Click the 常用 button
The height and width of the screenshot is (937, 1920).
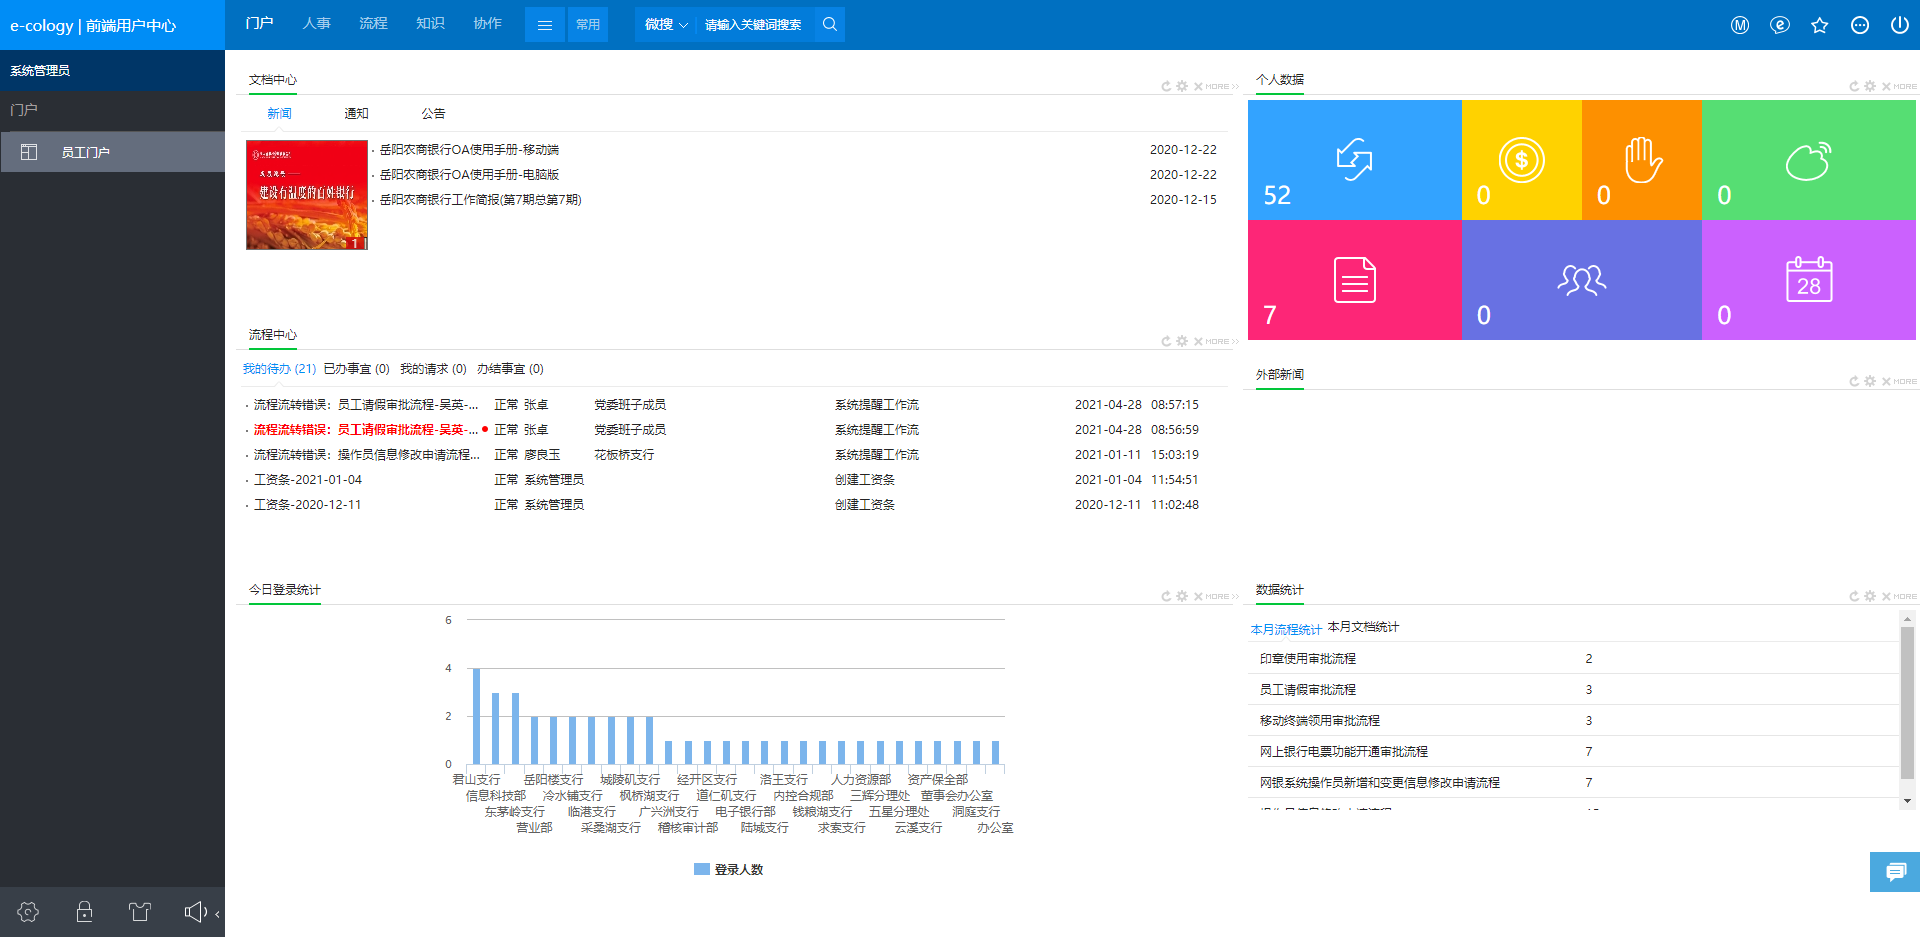[x=588, y=25]
